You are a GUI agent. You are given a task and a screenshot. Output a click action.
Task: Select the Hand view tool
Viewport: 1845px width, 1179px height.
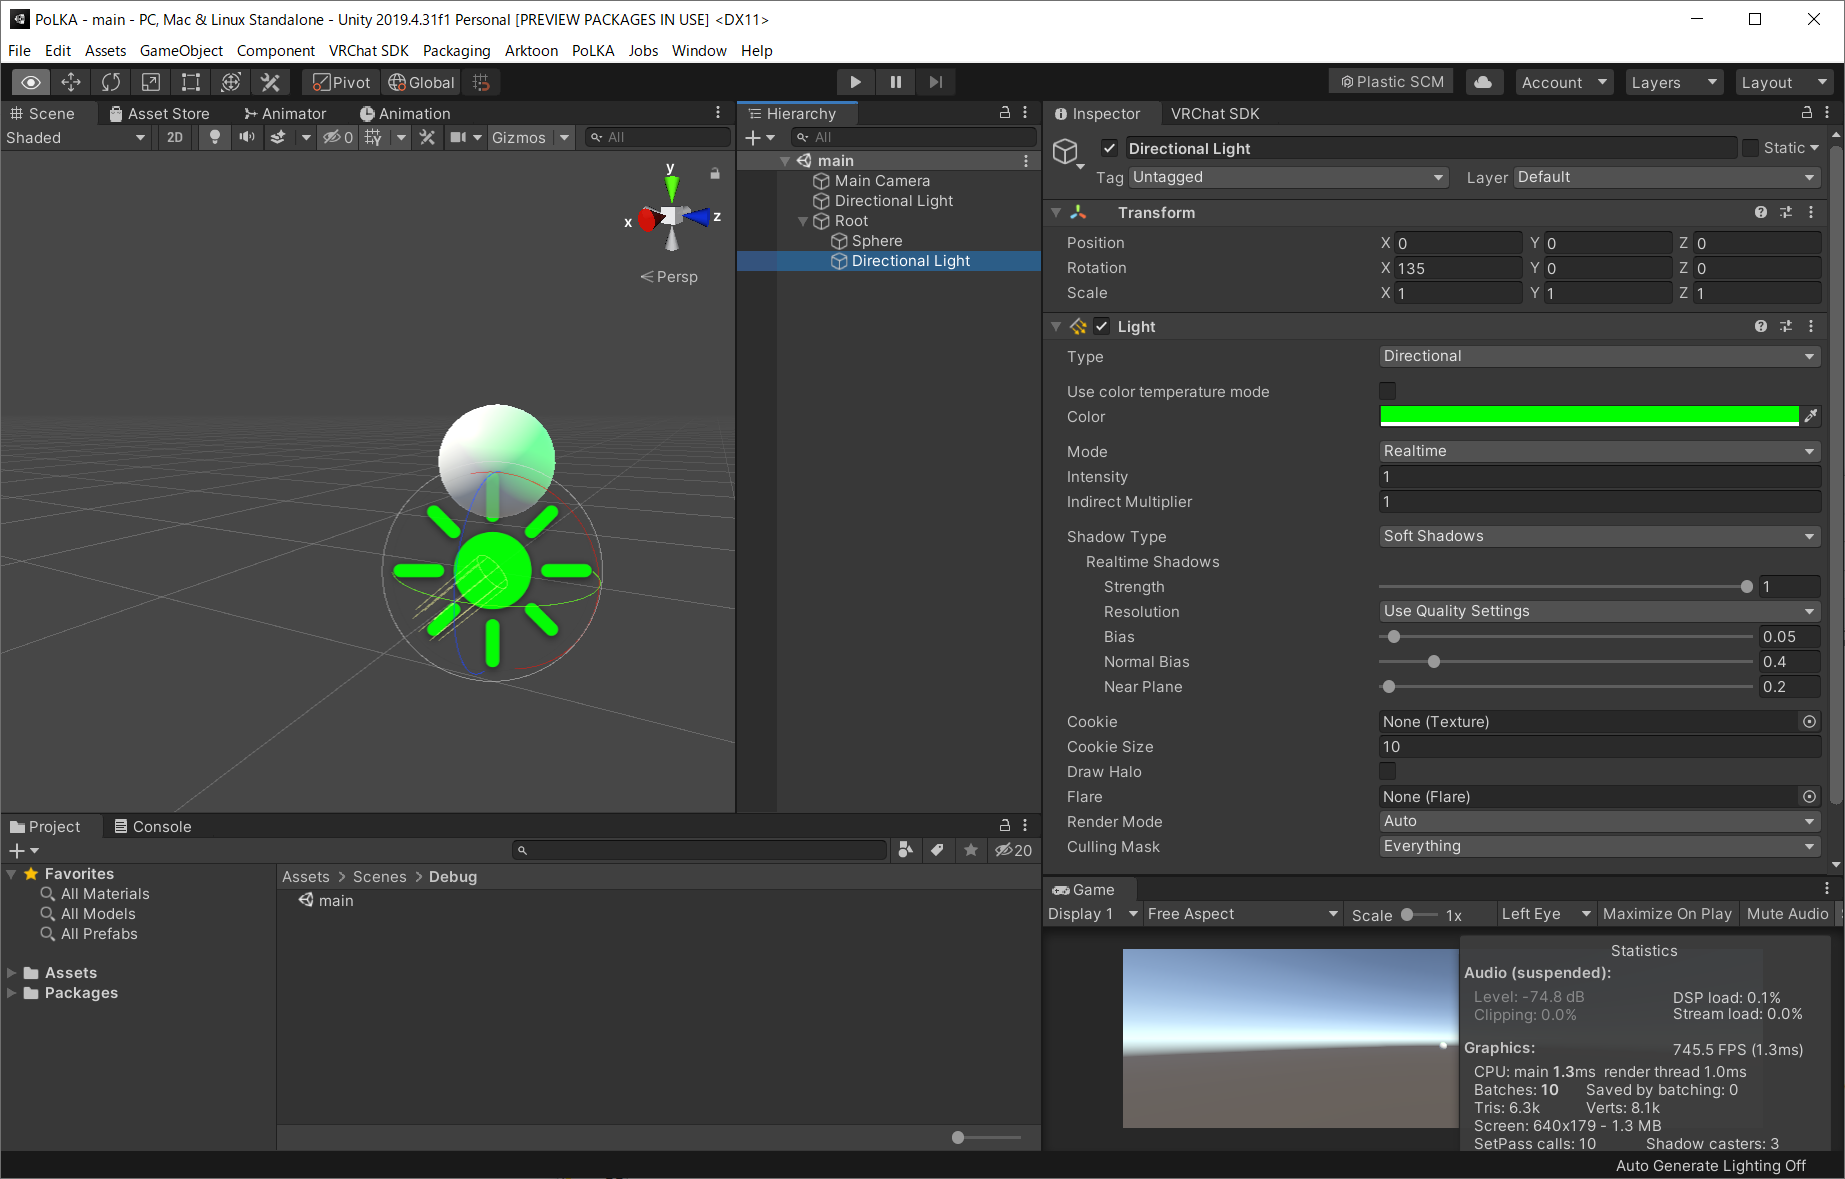pos(31,82)
